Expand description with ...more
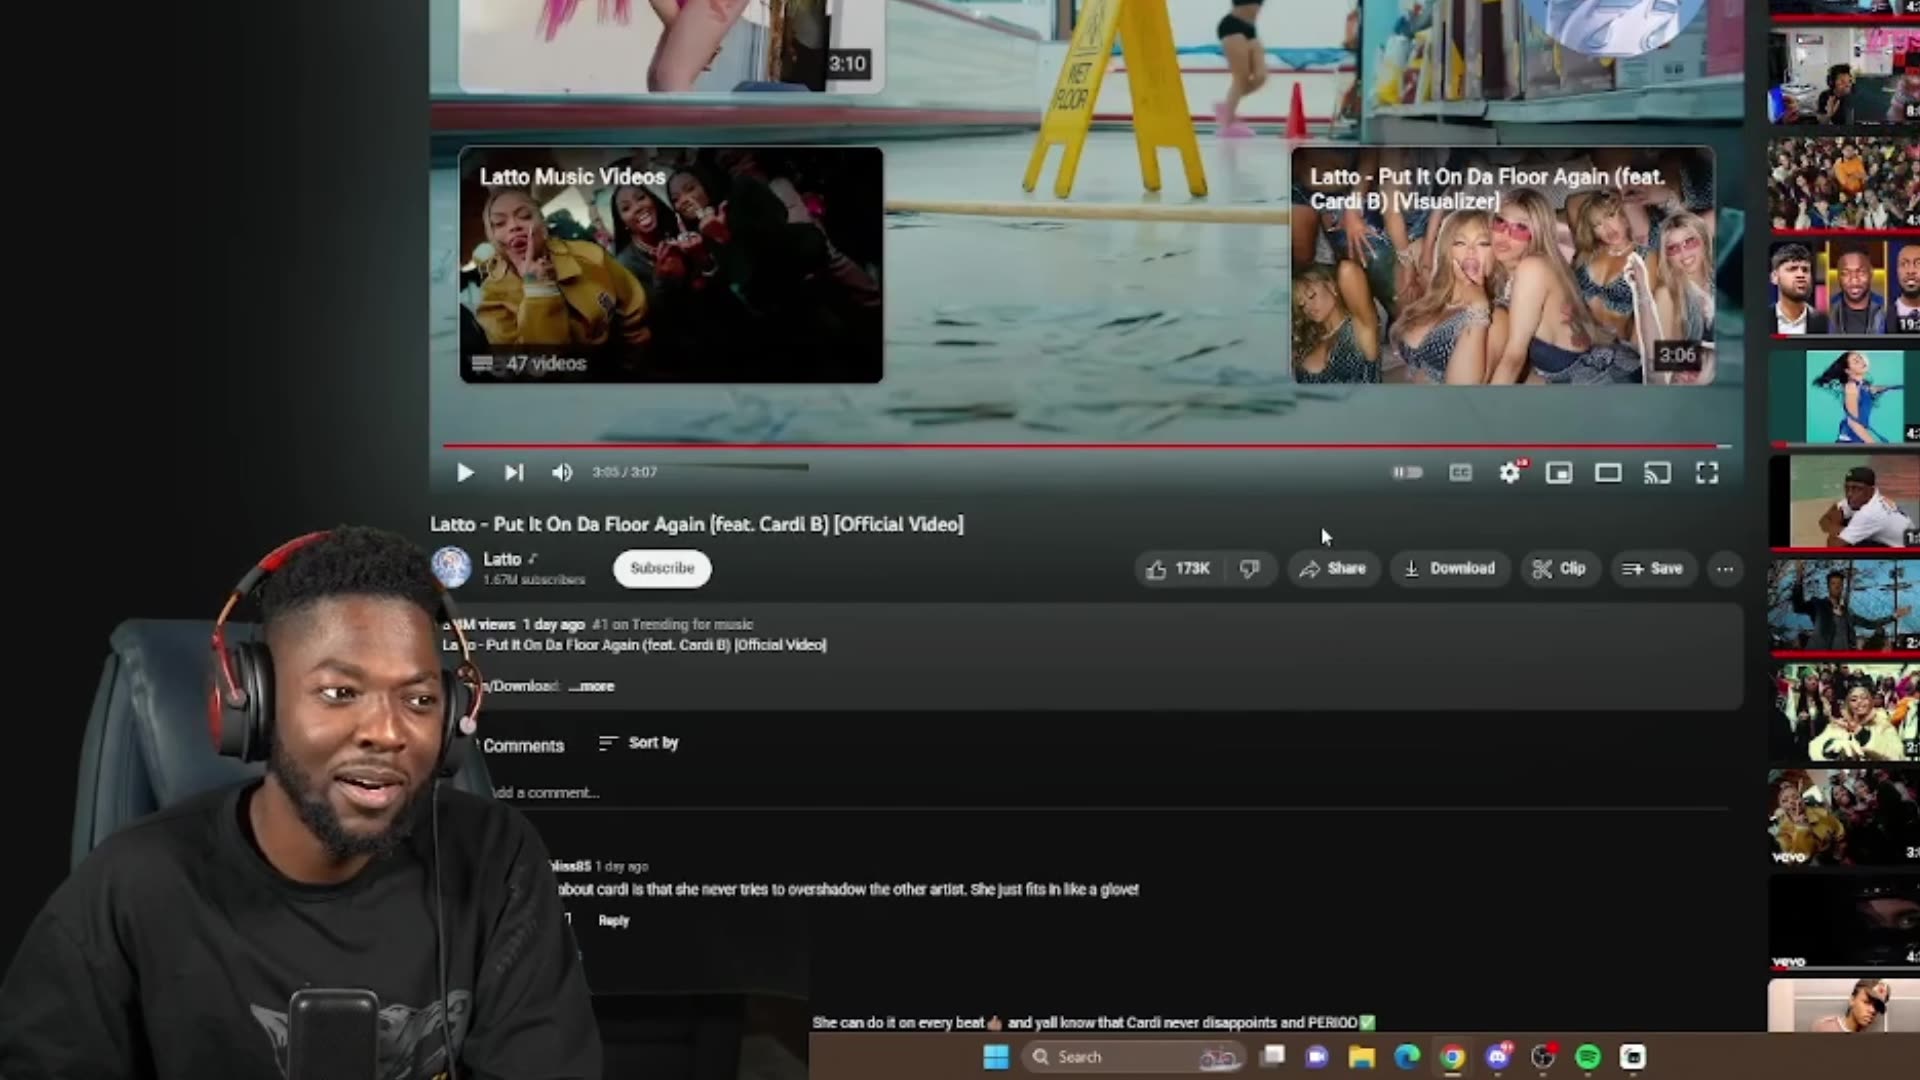1920x1080 pixels. coord(592,686)
